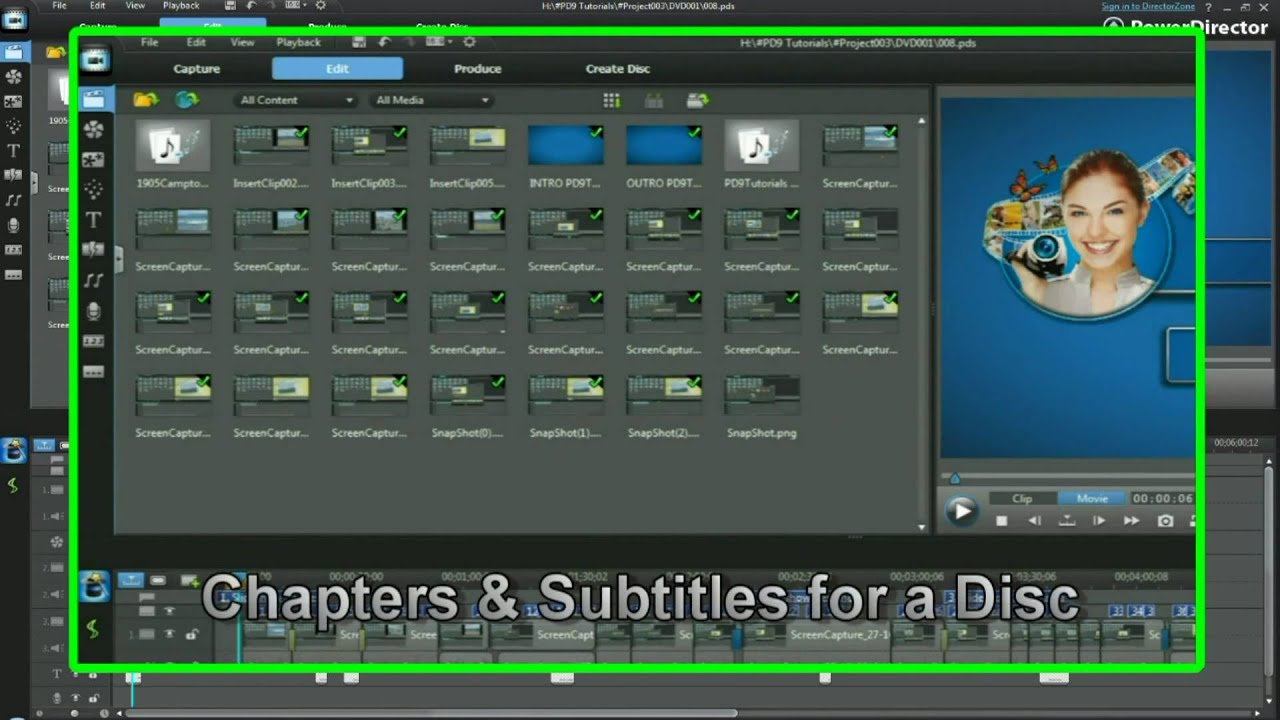Click preview seek slider handle
The image size is (1280, 720).
(x=954, y=479)
